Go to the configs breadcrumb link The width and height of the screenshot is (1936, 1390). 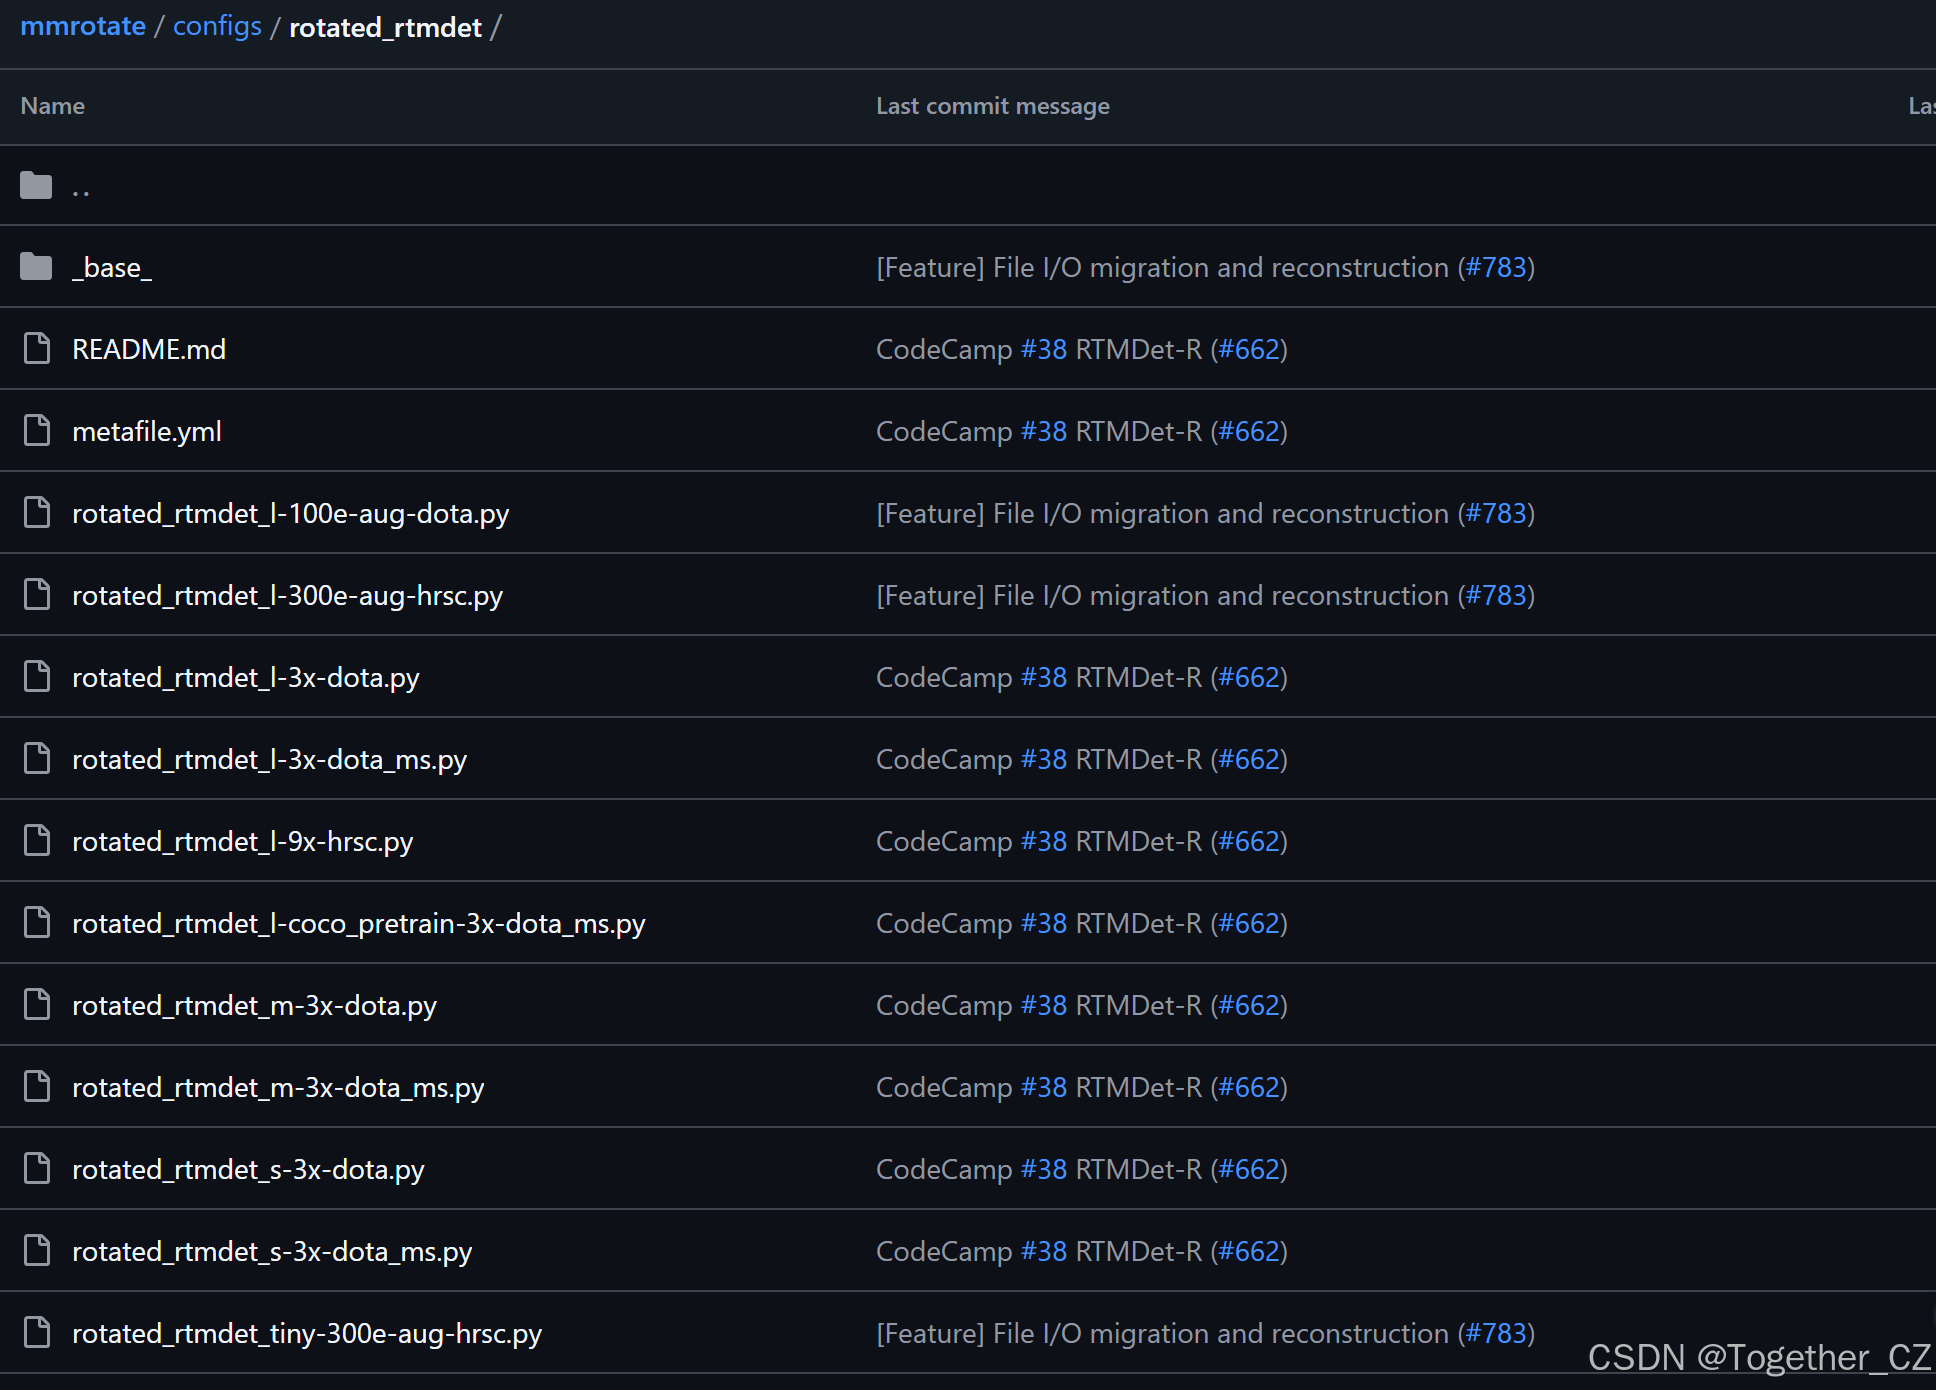[217, 27]
